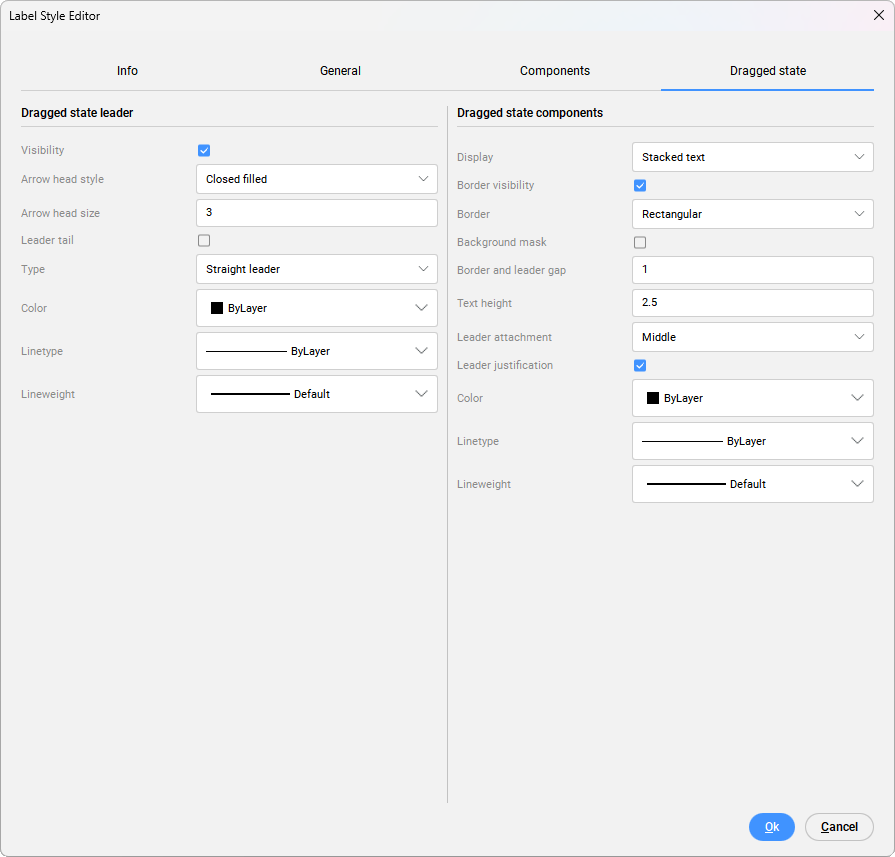Open Arrow head style dropdown
Screen dimensions: 895x857
316,180
